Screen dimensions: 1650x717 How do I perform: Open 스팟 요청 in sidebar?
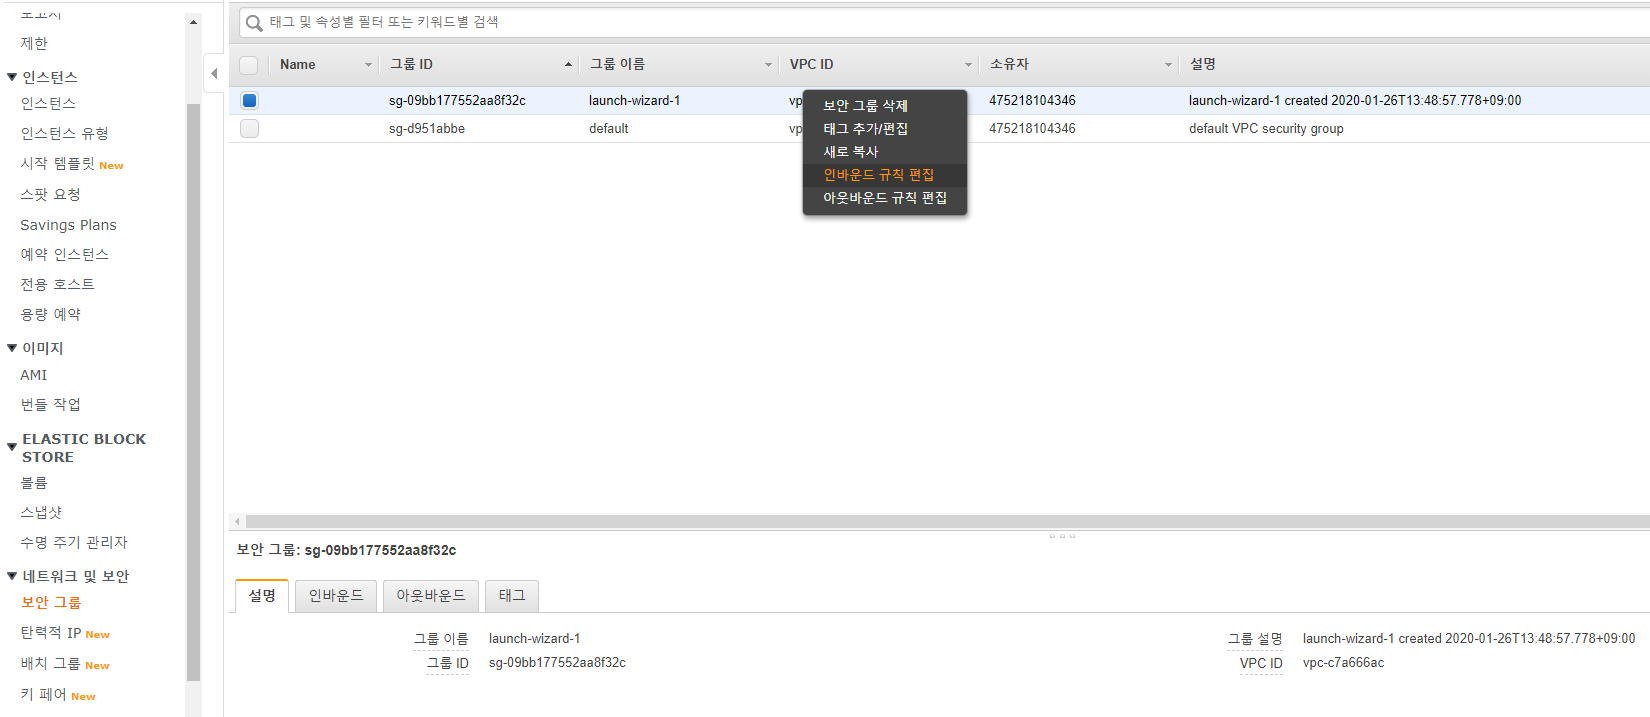coord(50,195)
